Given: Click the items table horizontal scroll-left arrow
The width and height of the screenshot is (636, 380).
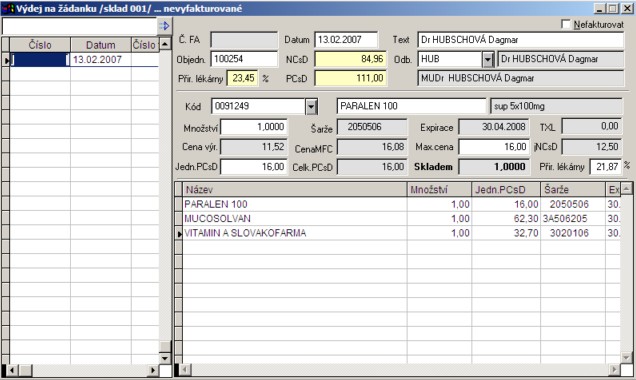Looking at the screenshot, I should pos(185,370).
